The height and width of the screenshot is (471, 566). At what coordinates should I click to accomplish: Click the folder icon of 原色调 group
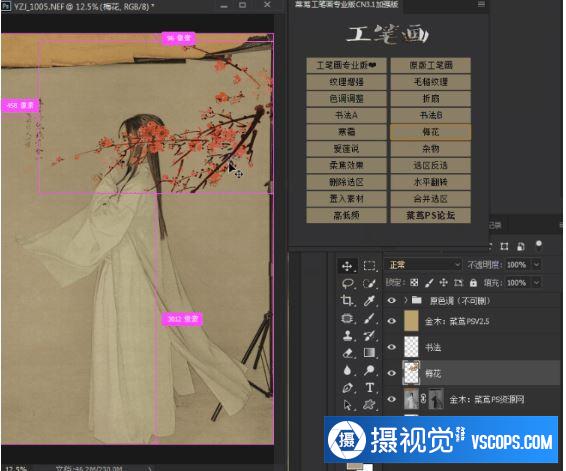click(417, 300)
